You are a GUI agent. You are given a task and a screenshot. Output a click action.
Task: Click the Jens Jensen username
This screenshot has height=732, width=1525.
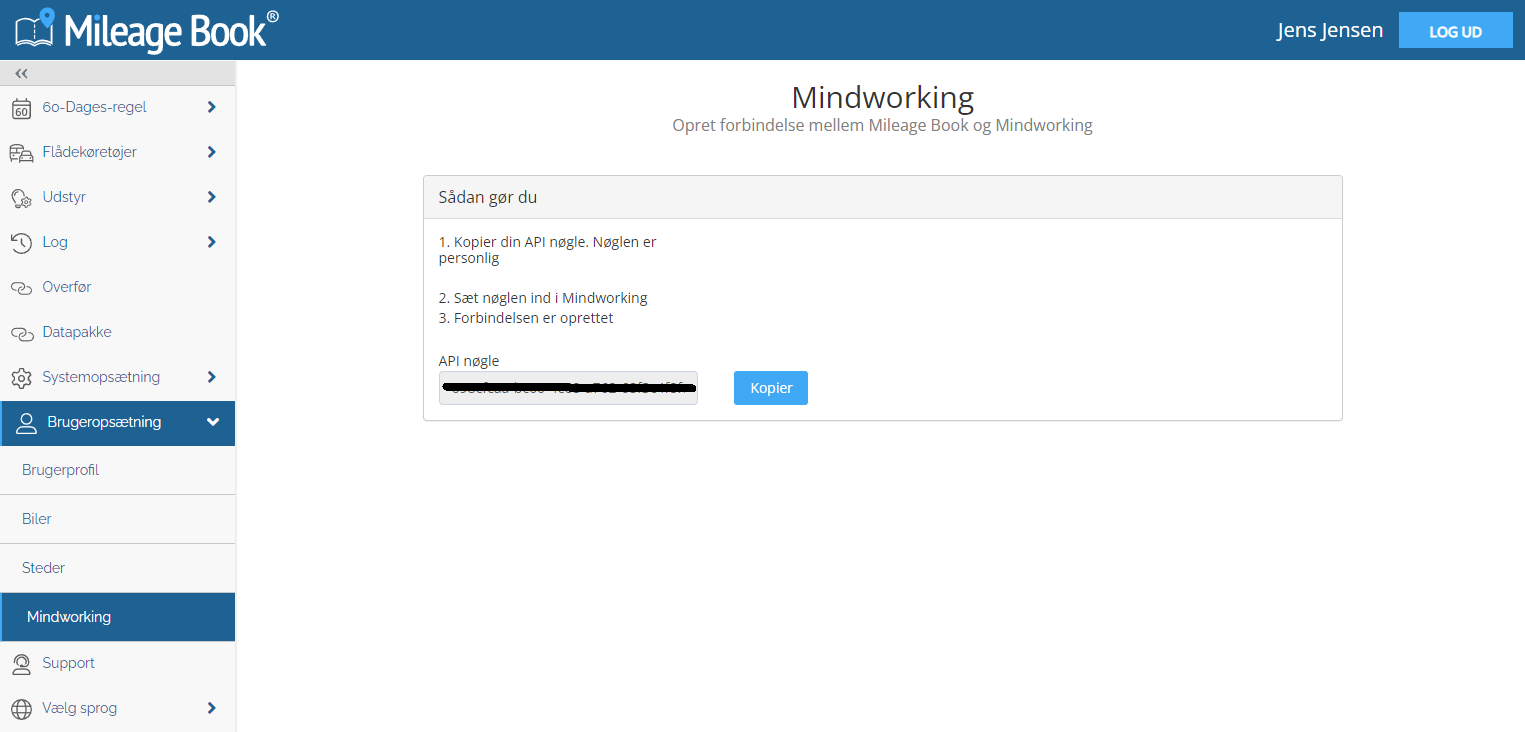[x=1330, y=30]
